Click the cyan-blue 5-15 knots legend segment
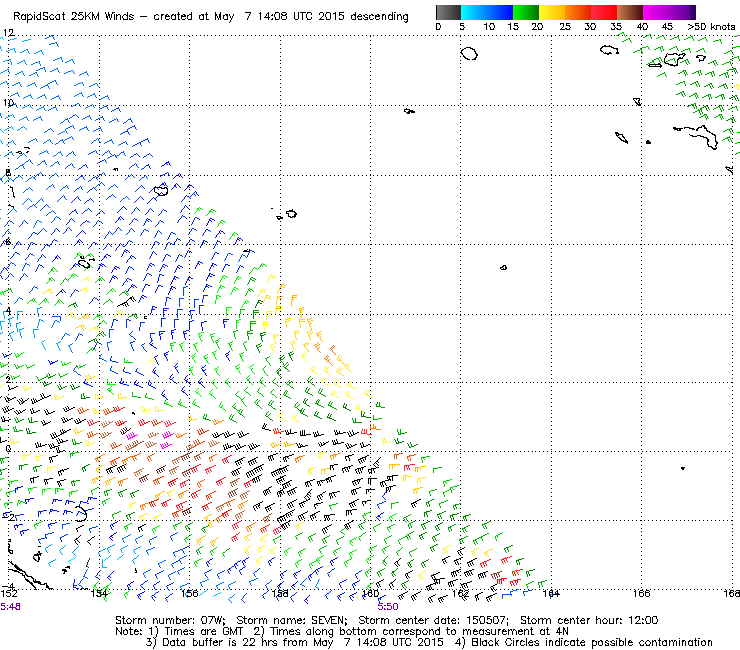 487,12
